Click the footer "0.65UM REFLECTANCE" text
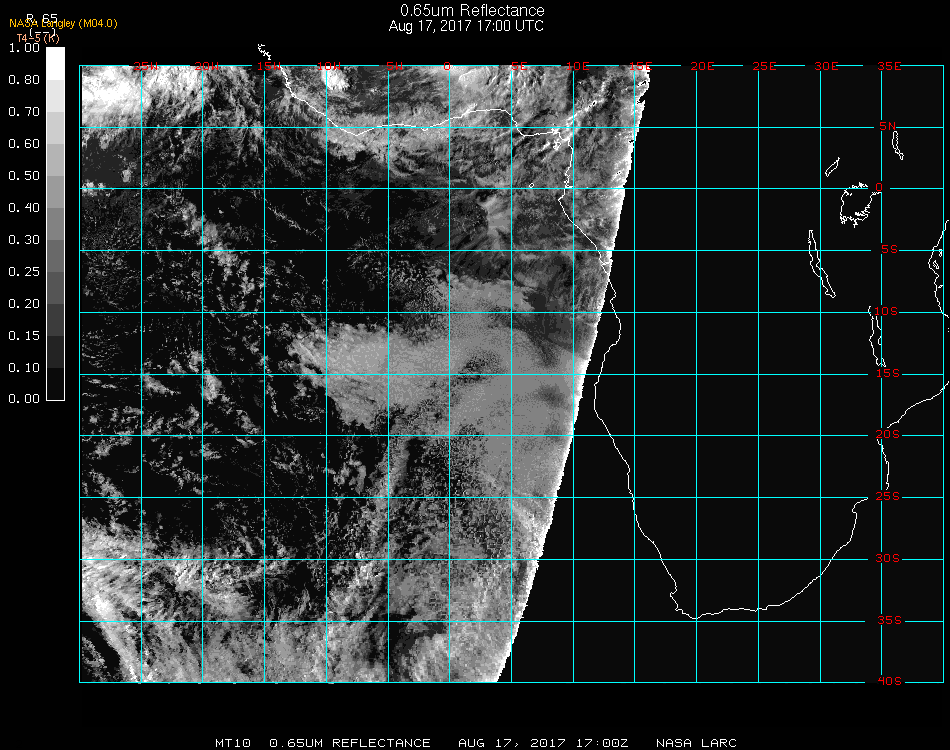 [x=350, y=743]
